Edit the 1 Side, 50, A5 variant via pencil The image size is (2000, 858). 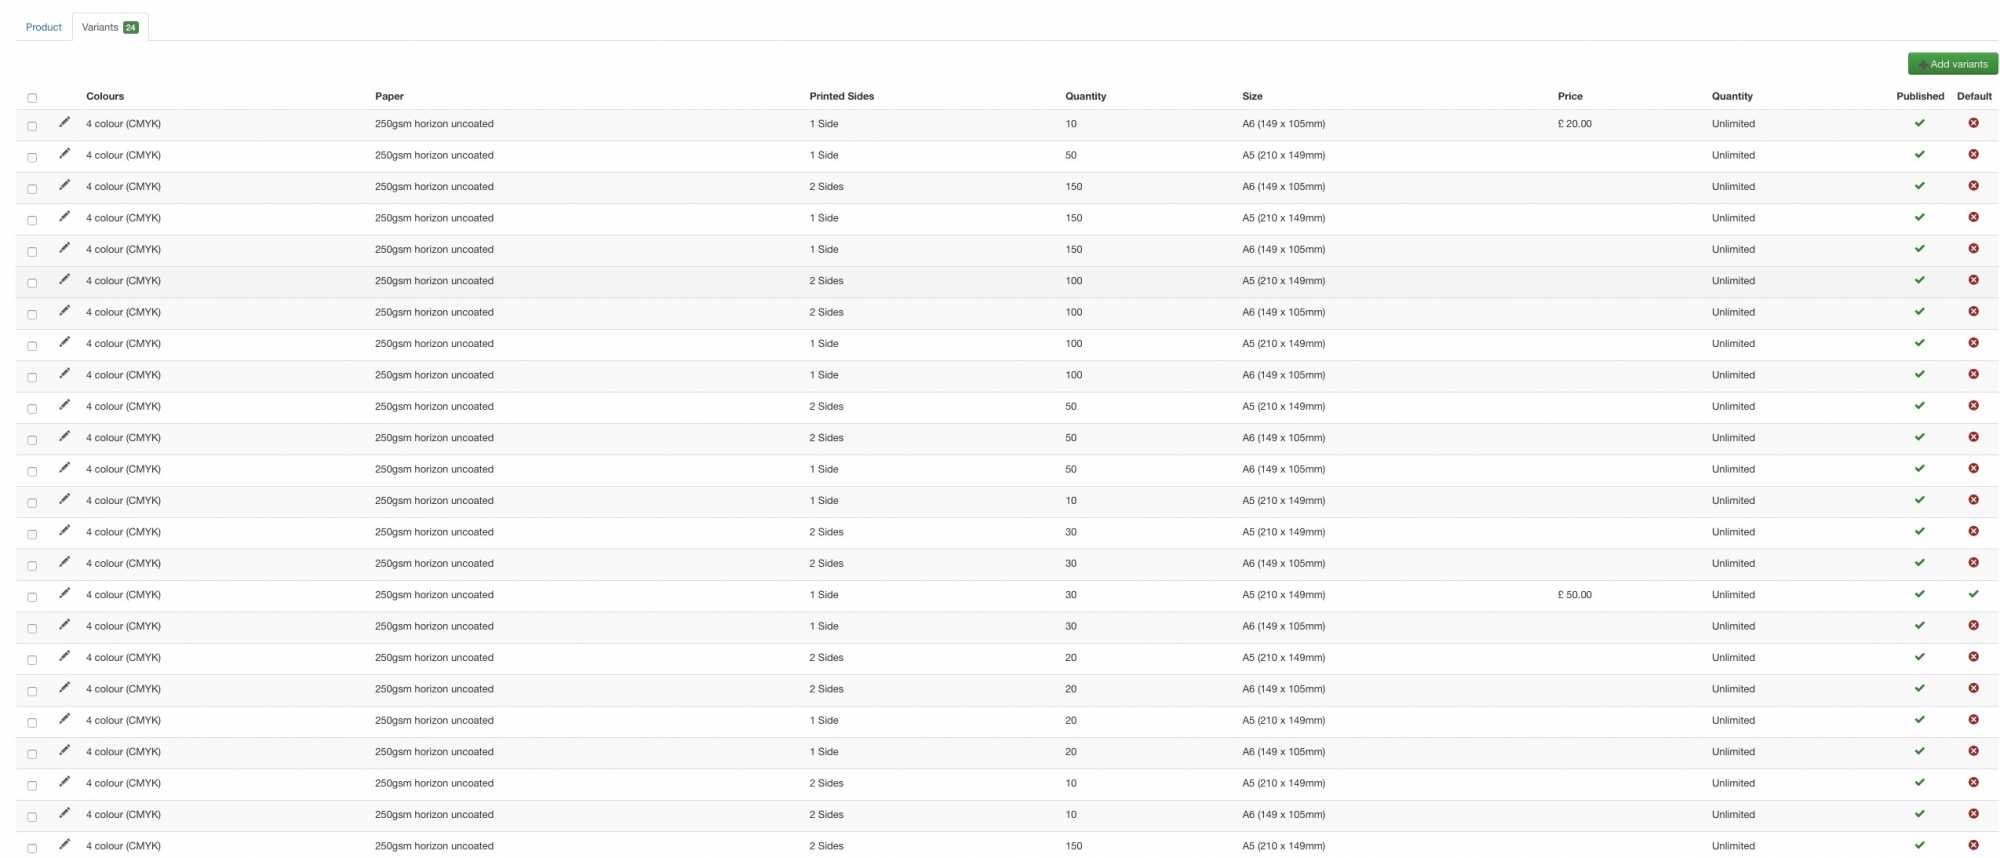click(x=64, y=153)
